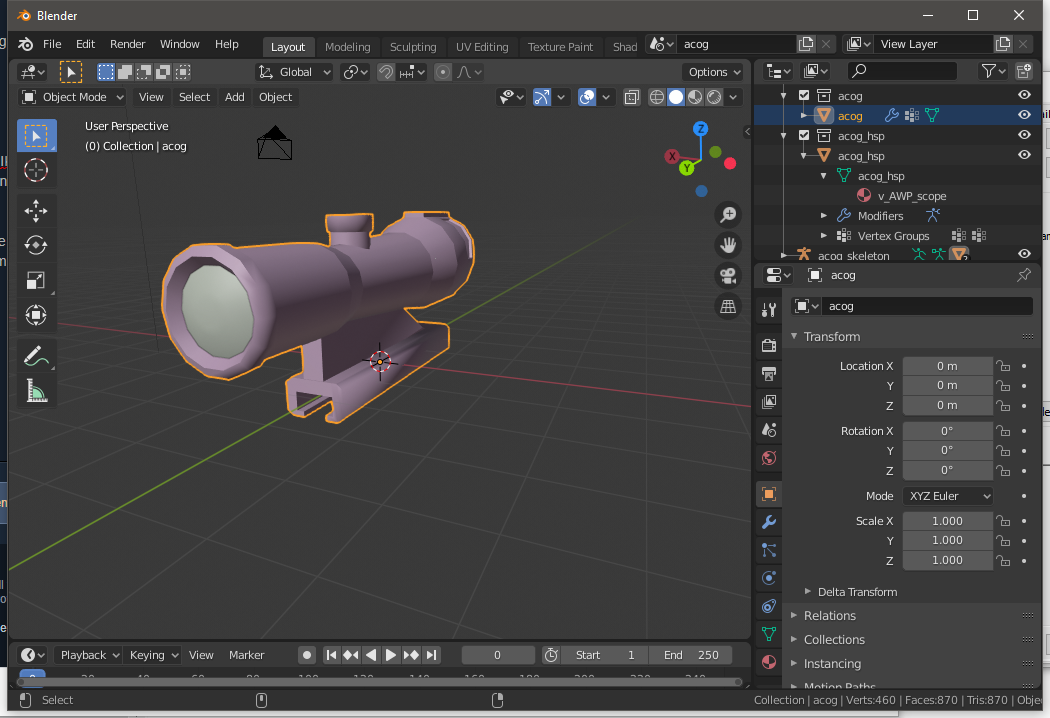Click the zoom magnifier viewport icon
The width and height of the screenshot is (1050, 718).
728,215
